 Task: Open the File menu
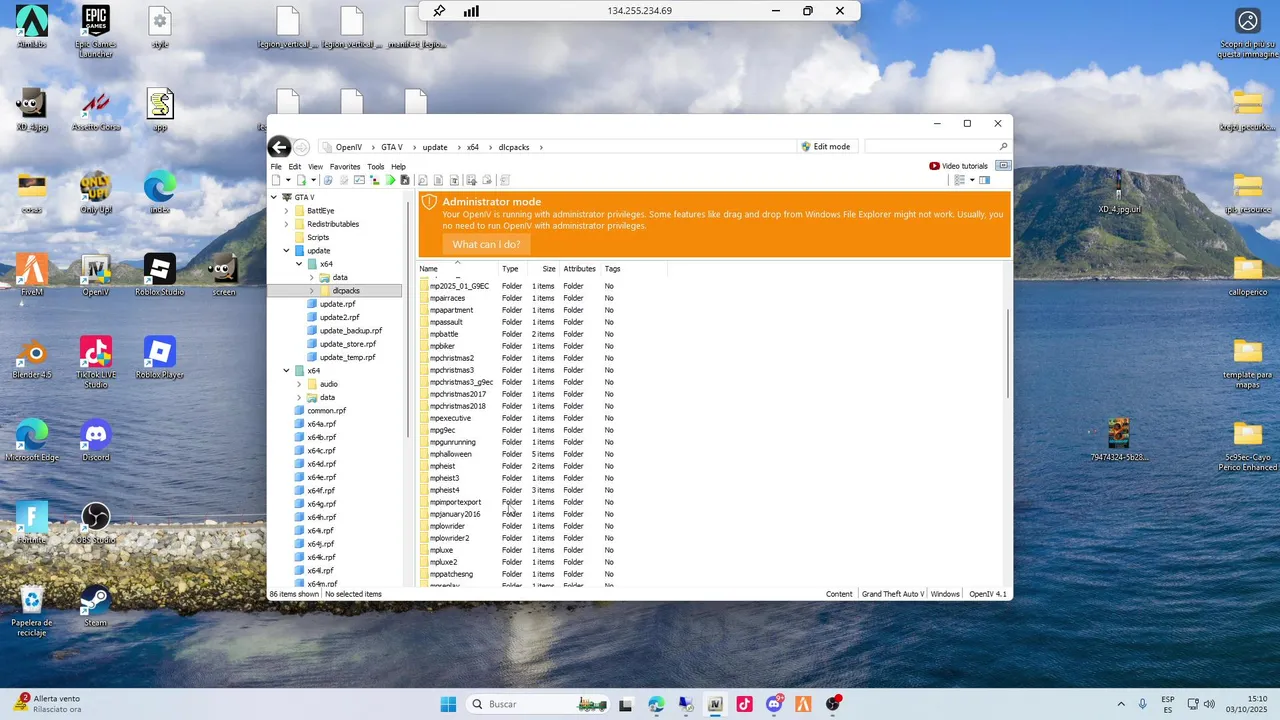point(276,167)
